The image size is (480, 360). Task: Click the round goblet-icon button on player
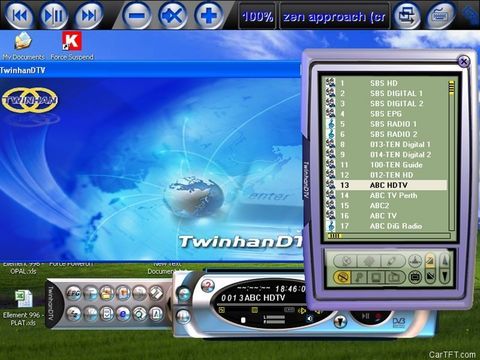tap(340, 321)
